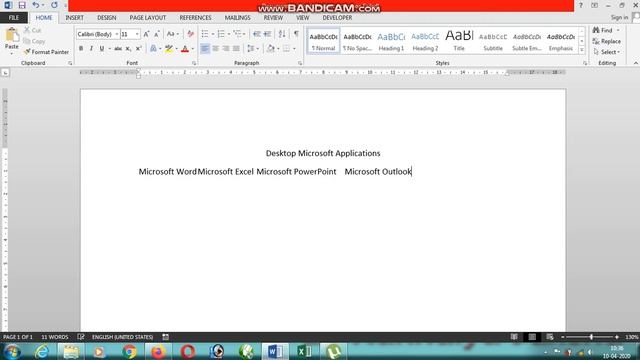The height and width of the screenshot is (360, 640).
Task: Toggle subscript formatting
Action: click(128, 49)
